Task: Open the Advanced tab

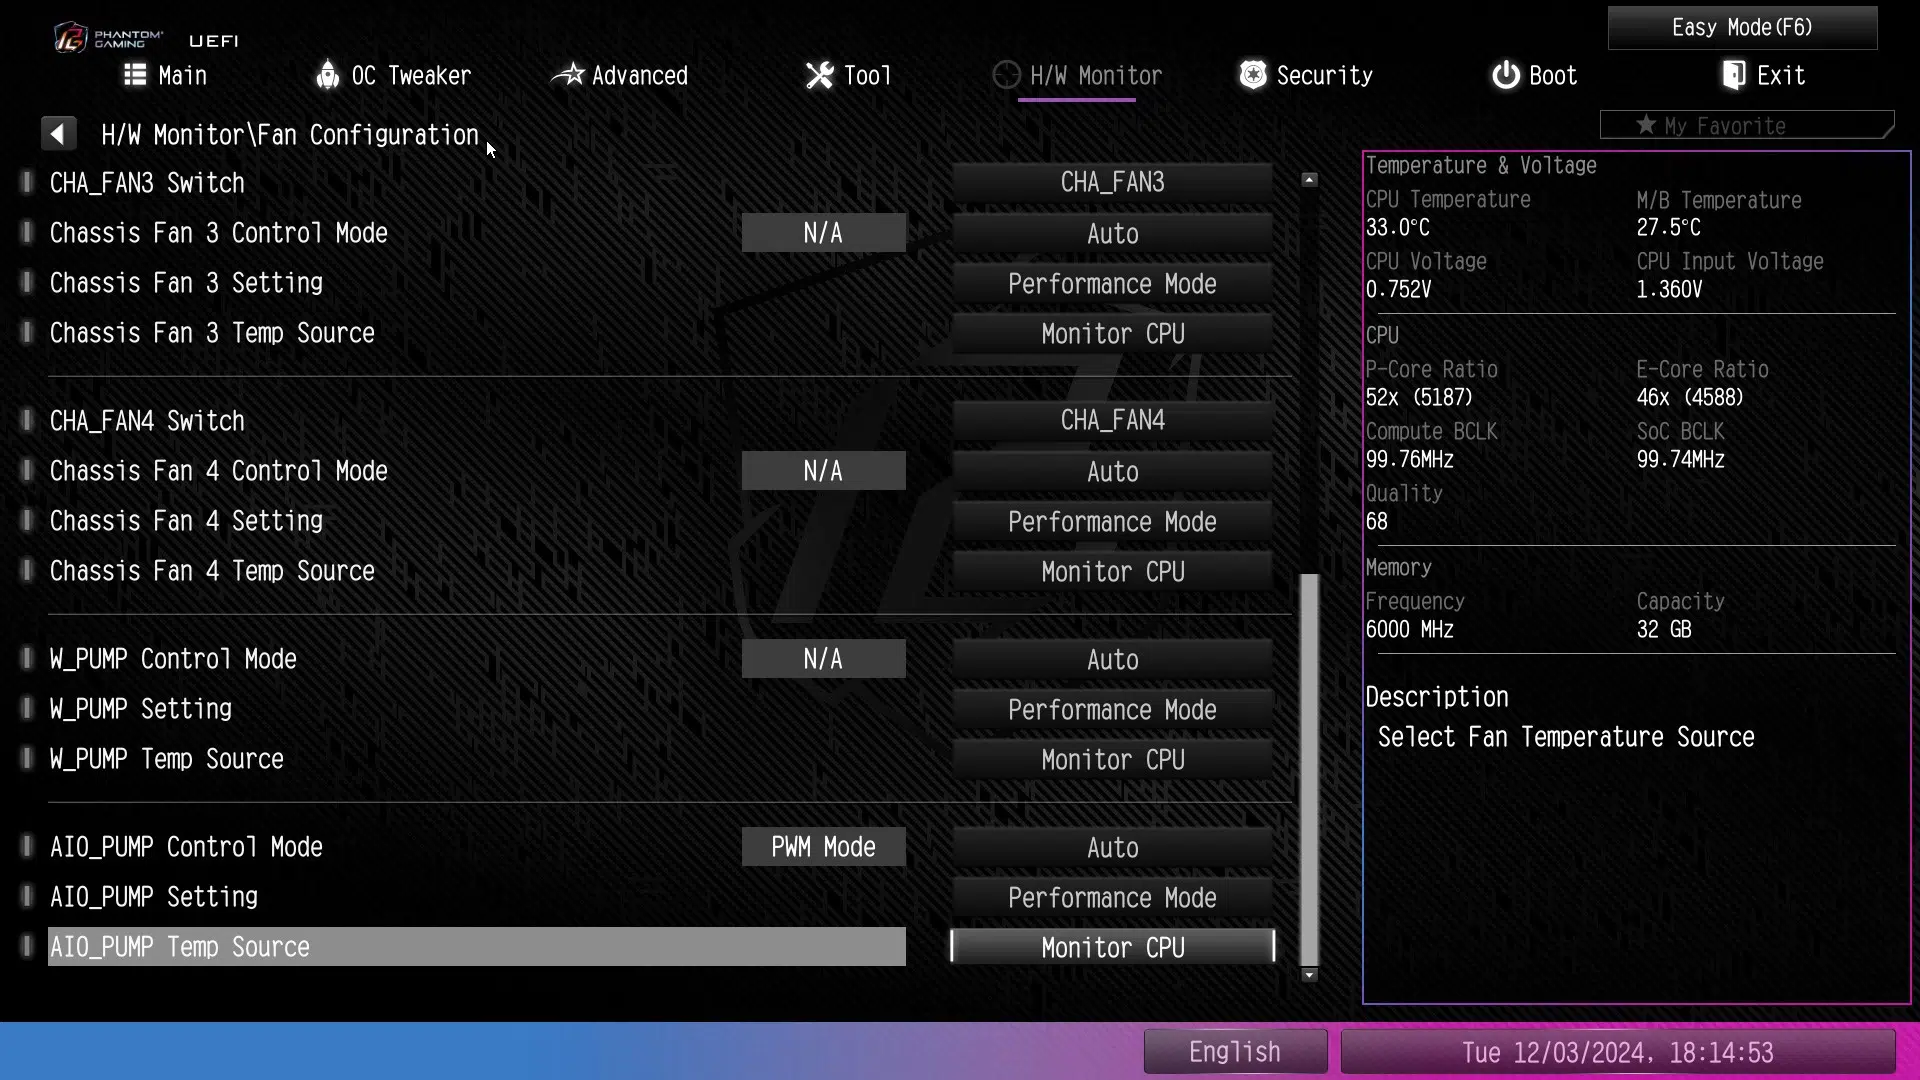Action: pyautogui.click(x=620, y=75)
